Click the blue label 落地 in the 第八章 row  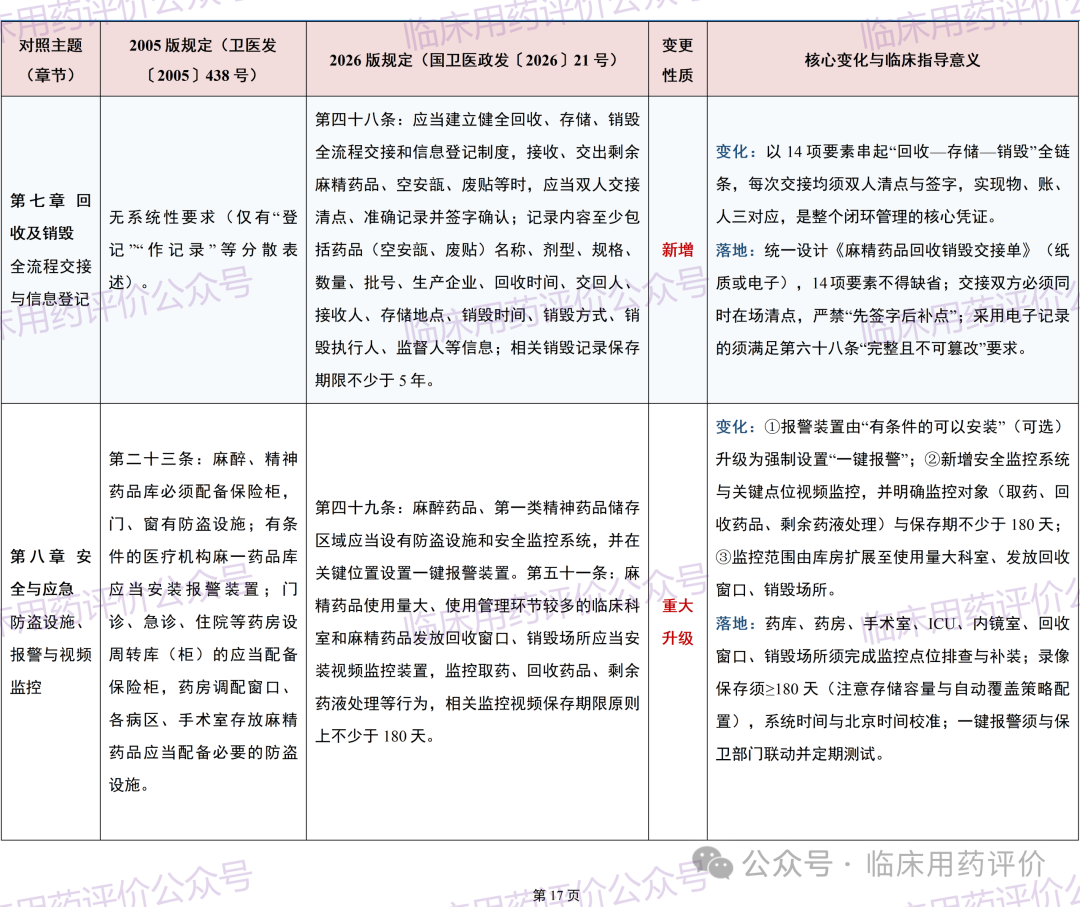(731, 623)
